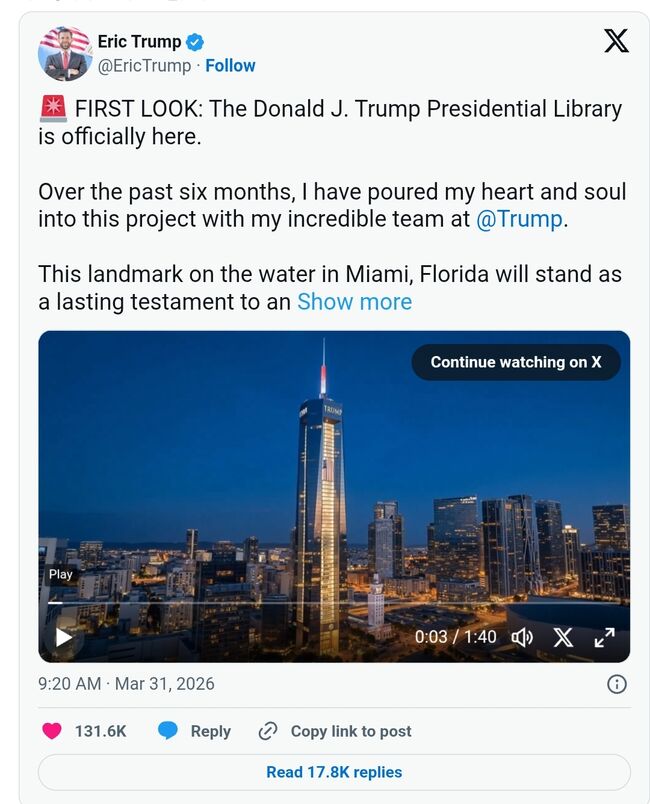
Task: Expand post text with Show more
Action: coord(354,302)
